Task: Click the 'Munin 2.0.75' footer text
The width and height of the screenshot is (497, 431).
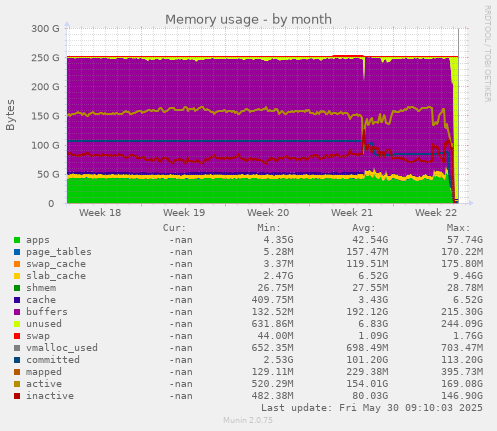Action: point(248,420)
